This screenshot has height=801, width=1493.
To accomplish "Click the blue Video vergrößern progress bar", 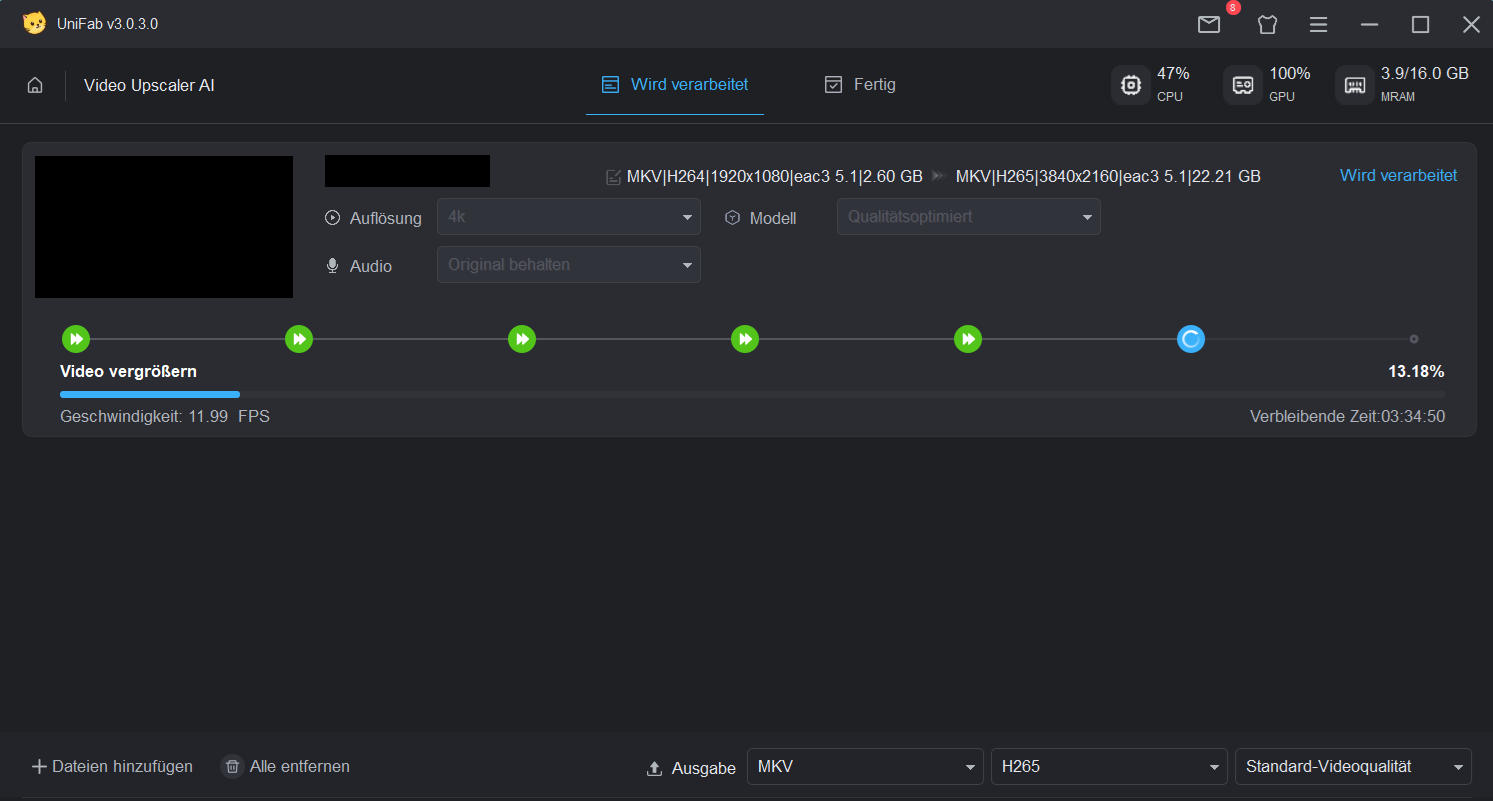I will pos(150,395).
